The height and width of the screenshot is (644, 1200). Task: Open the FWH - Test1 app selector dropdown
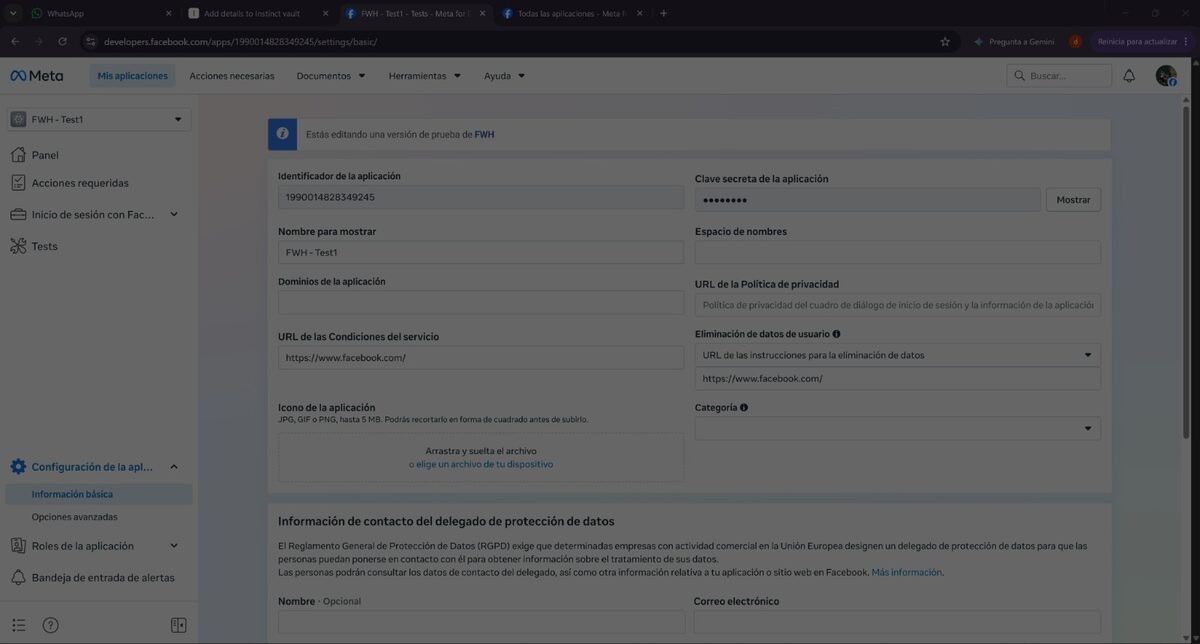[x=99, y=119]
